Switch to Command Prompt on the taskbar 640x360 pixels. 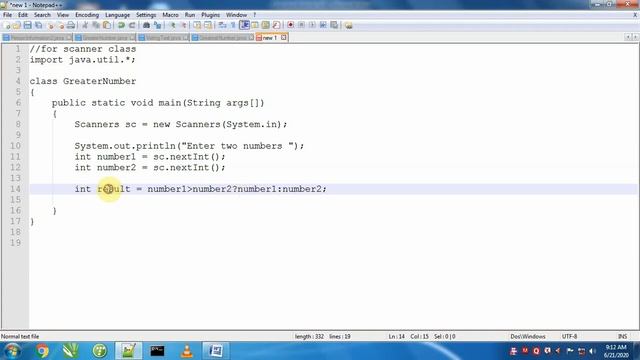[157, 351]
